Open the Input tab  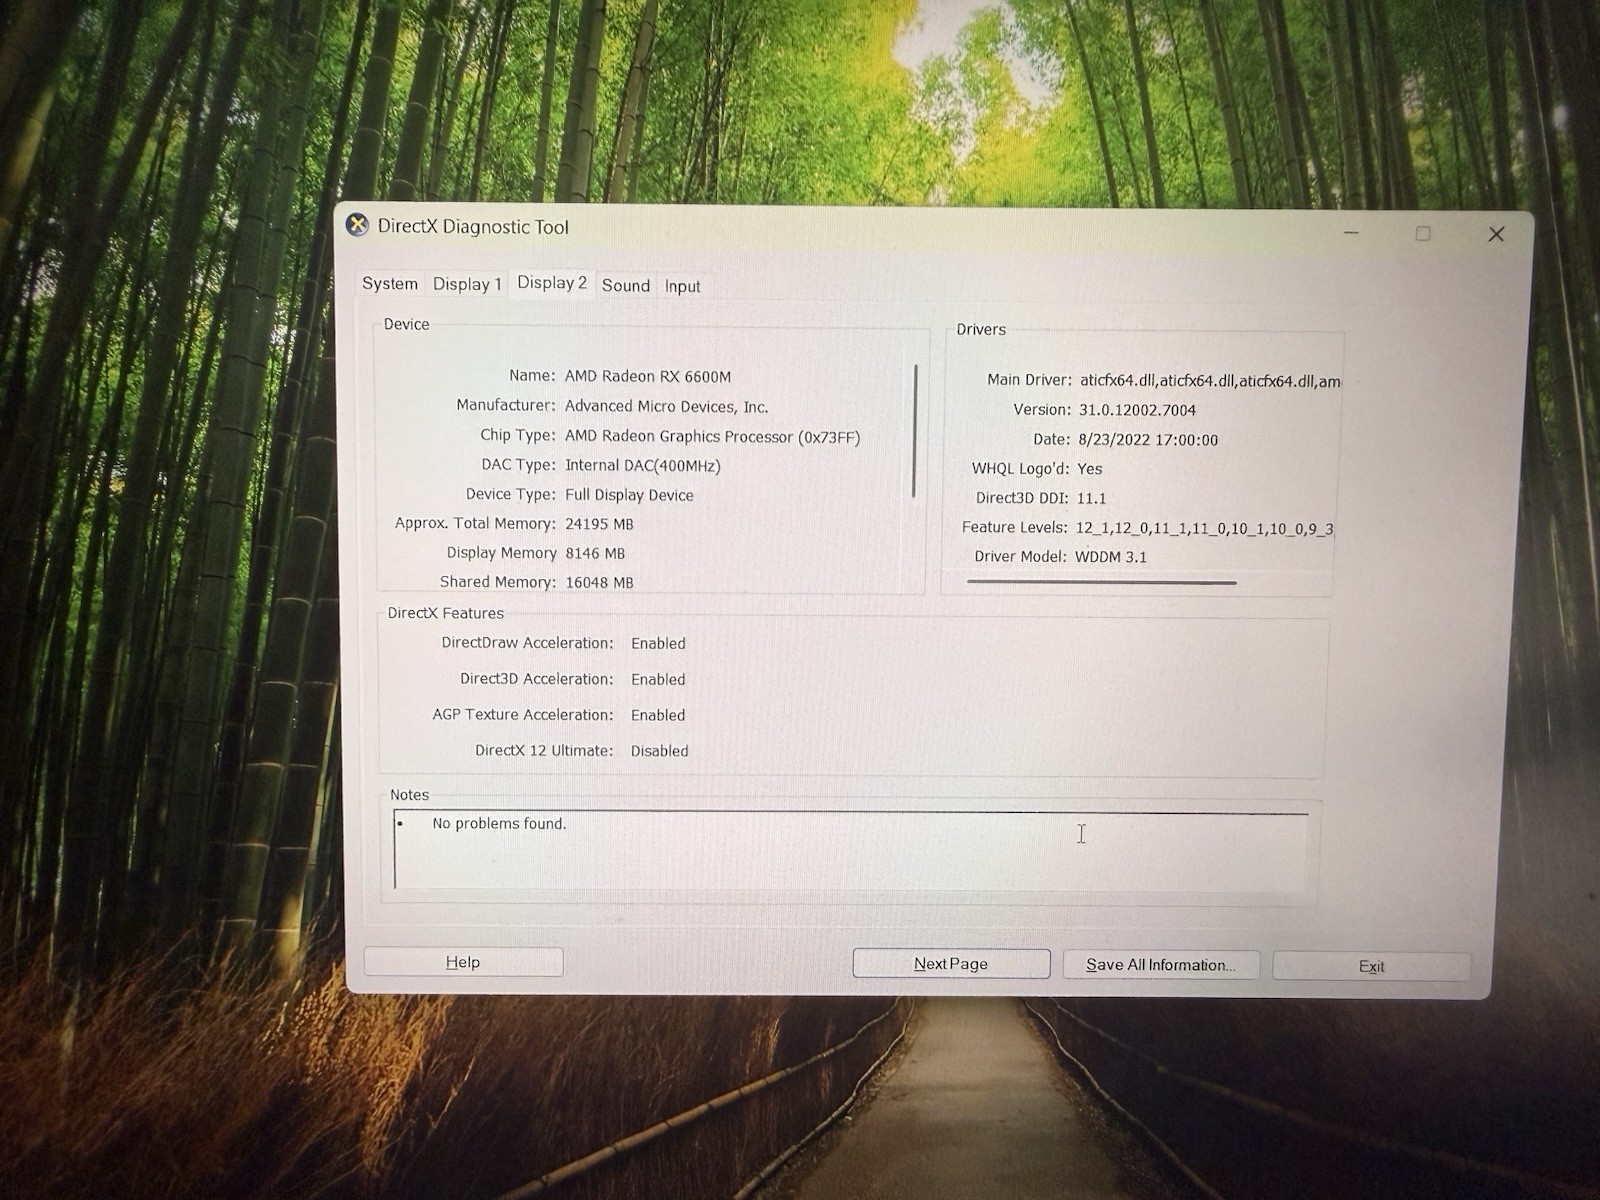click(x=683, y=287)
